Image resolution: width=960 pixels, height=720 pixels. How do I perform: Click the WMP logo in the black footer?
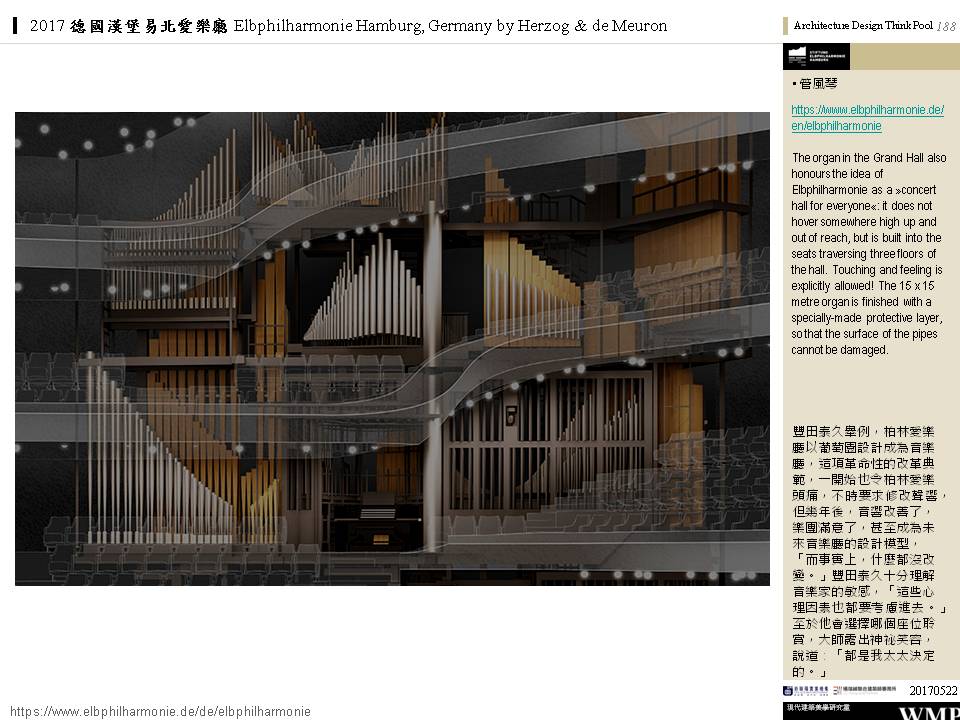tap(928, 712)
